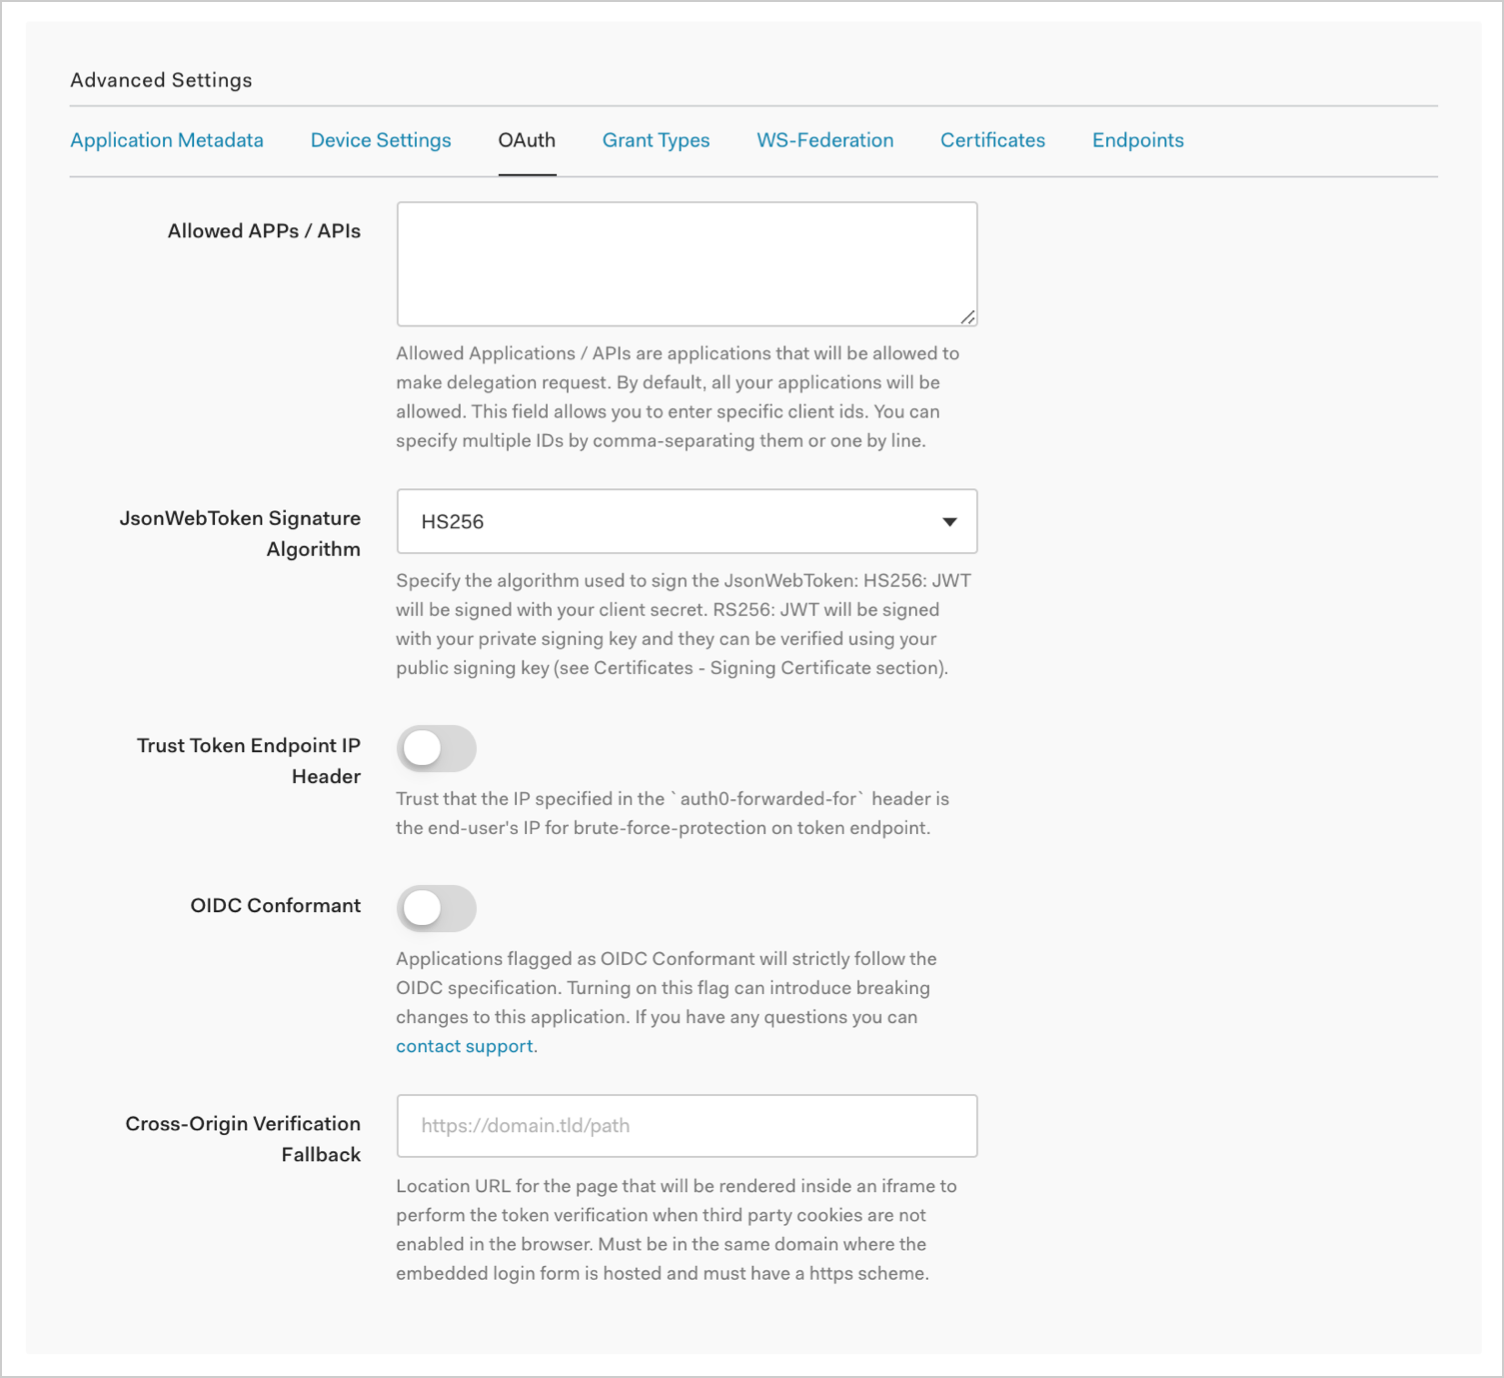Image resolution: width=1504 pixels, height=1378 pixels.
Task: View the Endpoints tab
Action: coord(1137,140)
